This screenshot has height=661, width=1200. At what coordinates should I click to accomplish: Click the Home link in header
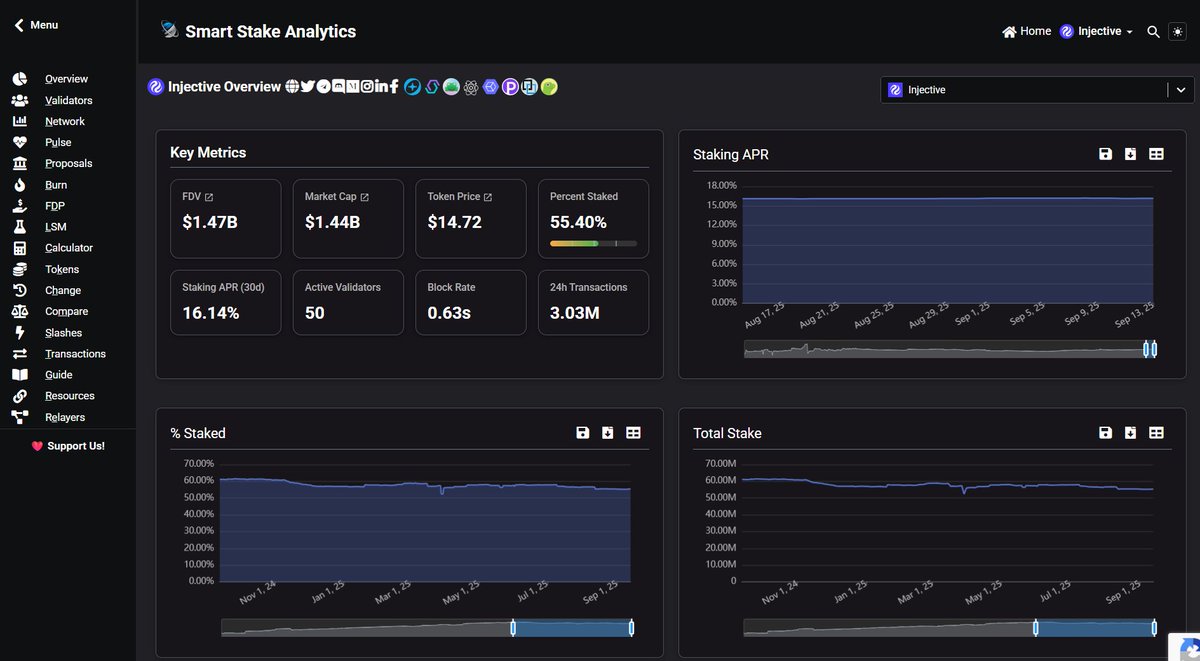1026,32
